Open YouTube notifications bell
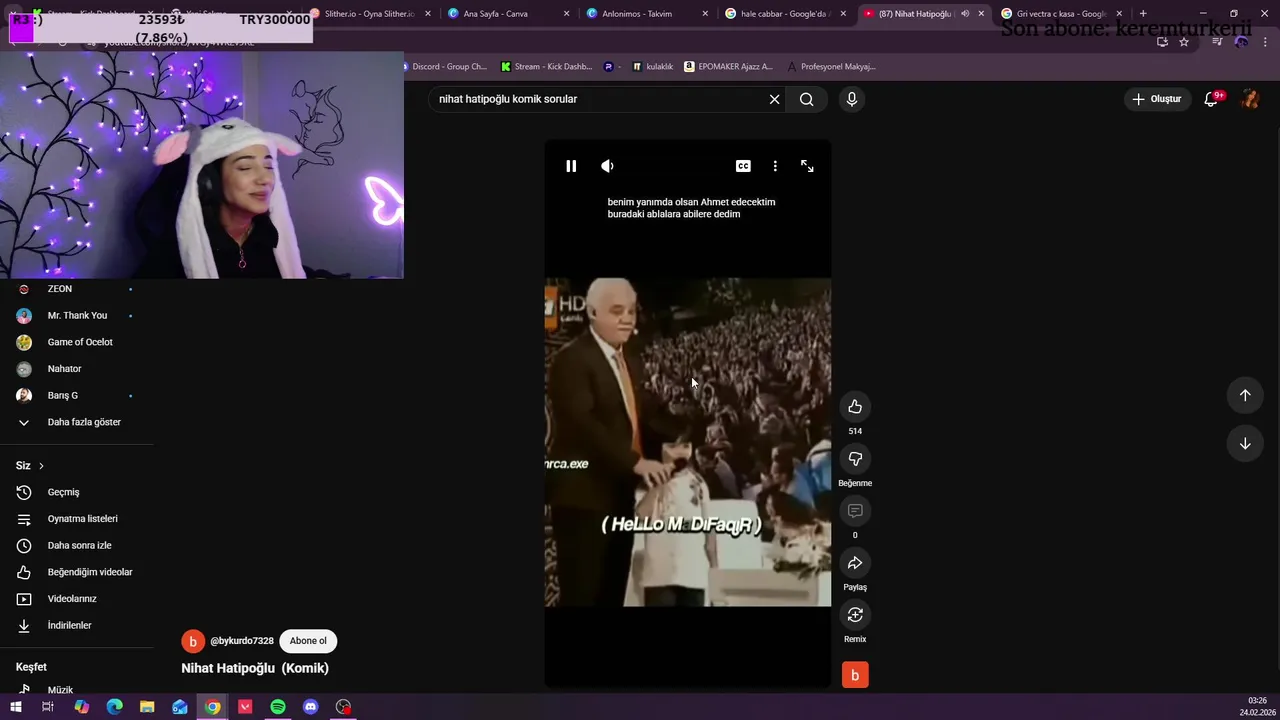The width and height of the screenshot is (1280, 720). pos(1212,99)
